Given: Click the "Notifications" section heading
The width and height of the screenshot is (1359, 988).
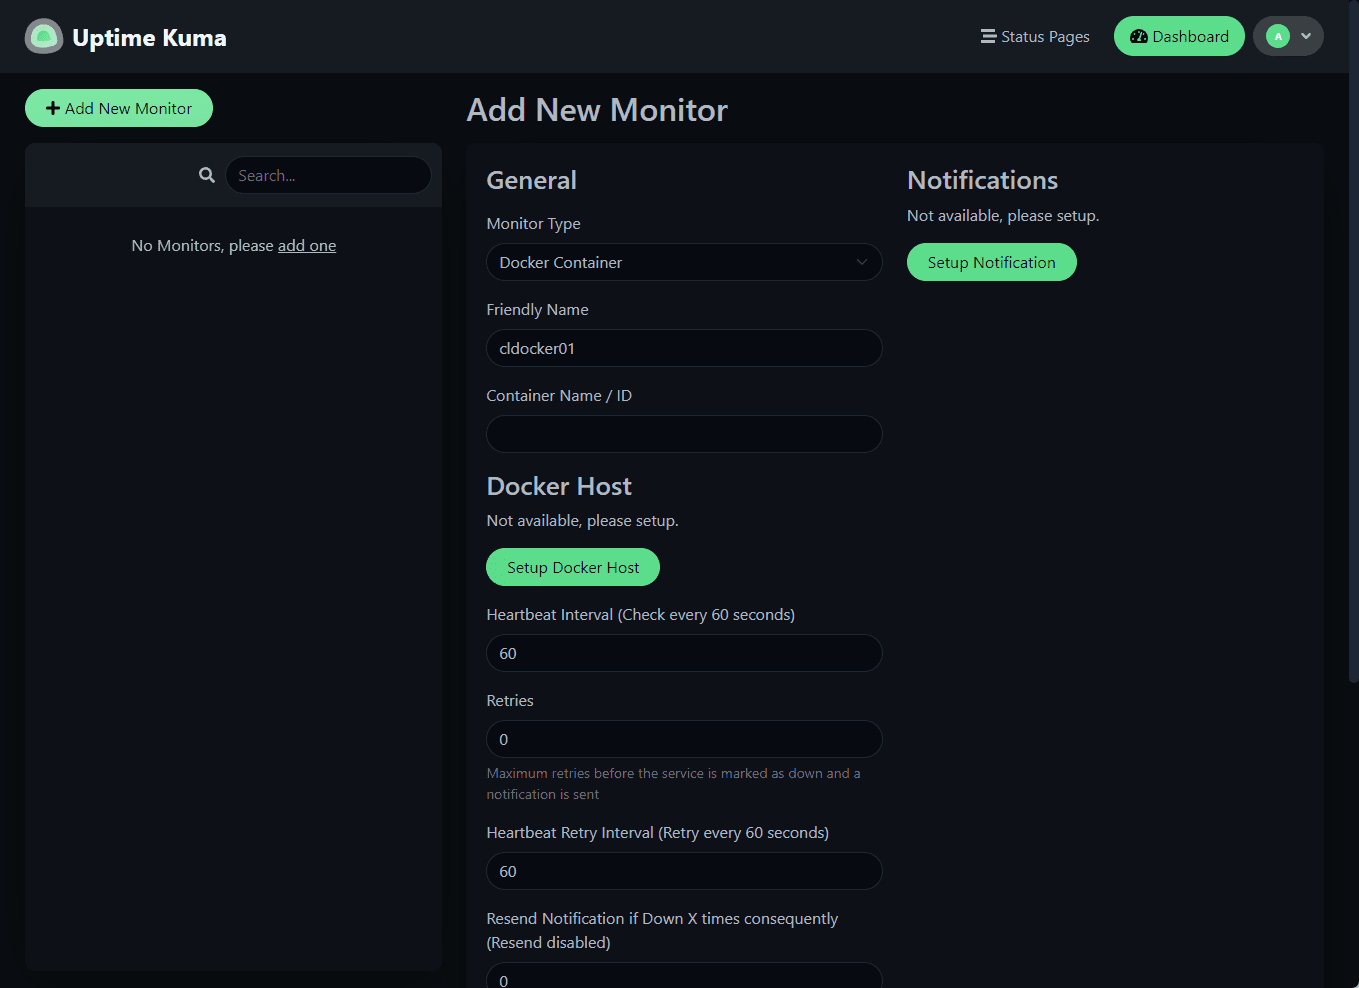Looking at the screenshot, I should [x=982, y=180].
